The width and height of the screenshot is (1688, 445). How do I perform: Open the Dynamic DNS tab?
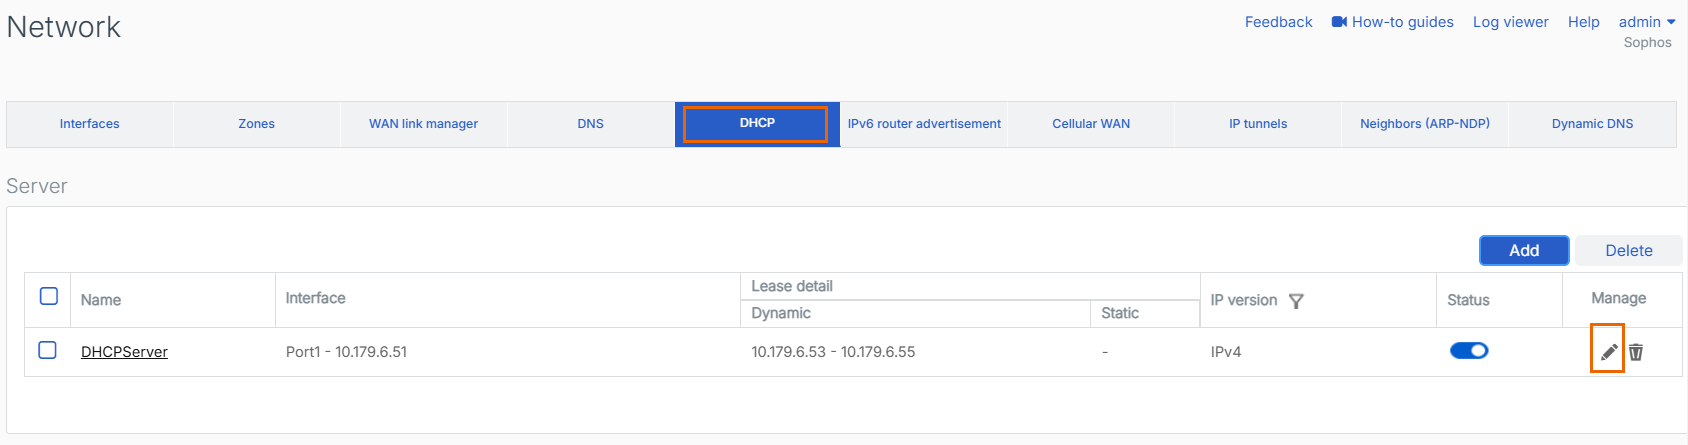pyautogui.click(x=1592, y=124)
